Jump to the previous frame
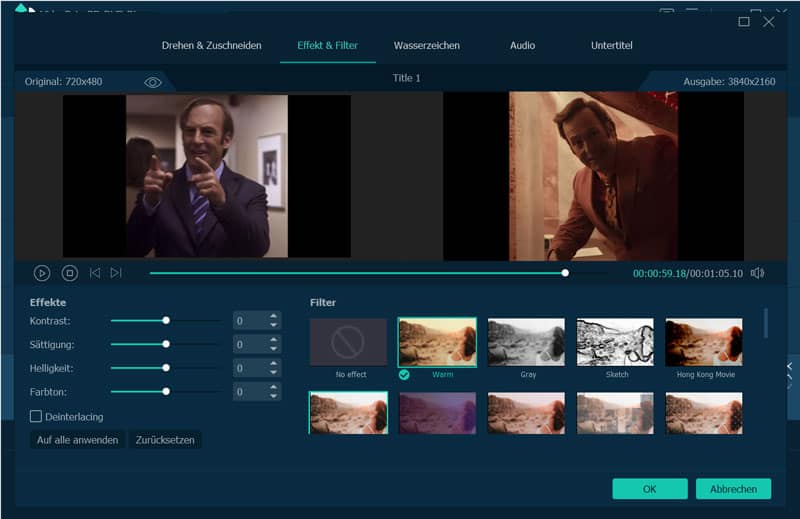800x519 pixels. point(95,273)
